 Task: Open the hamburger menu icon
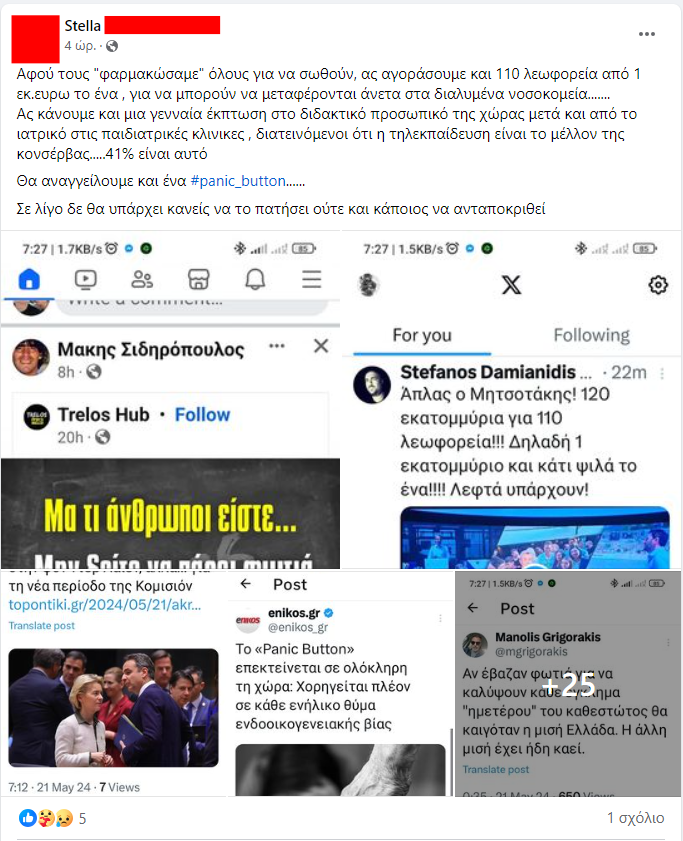[312, 279]
